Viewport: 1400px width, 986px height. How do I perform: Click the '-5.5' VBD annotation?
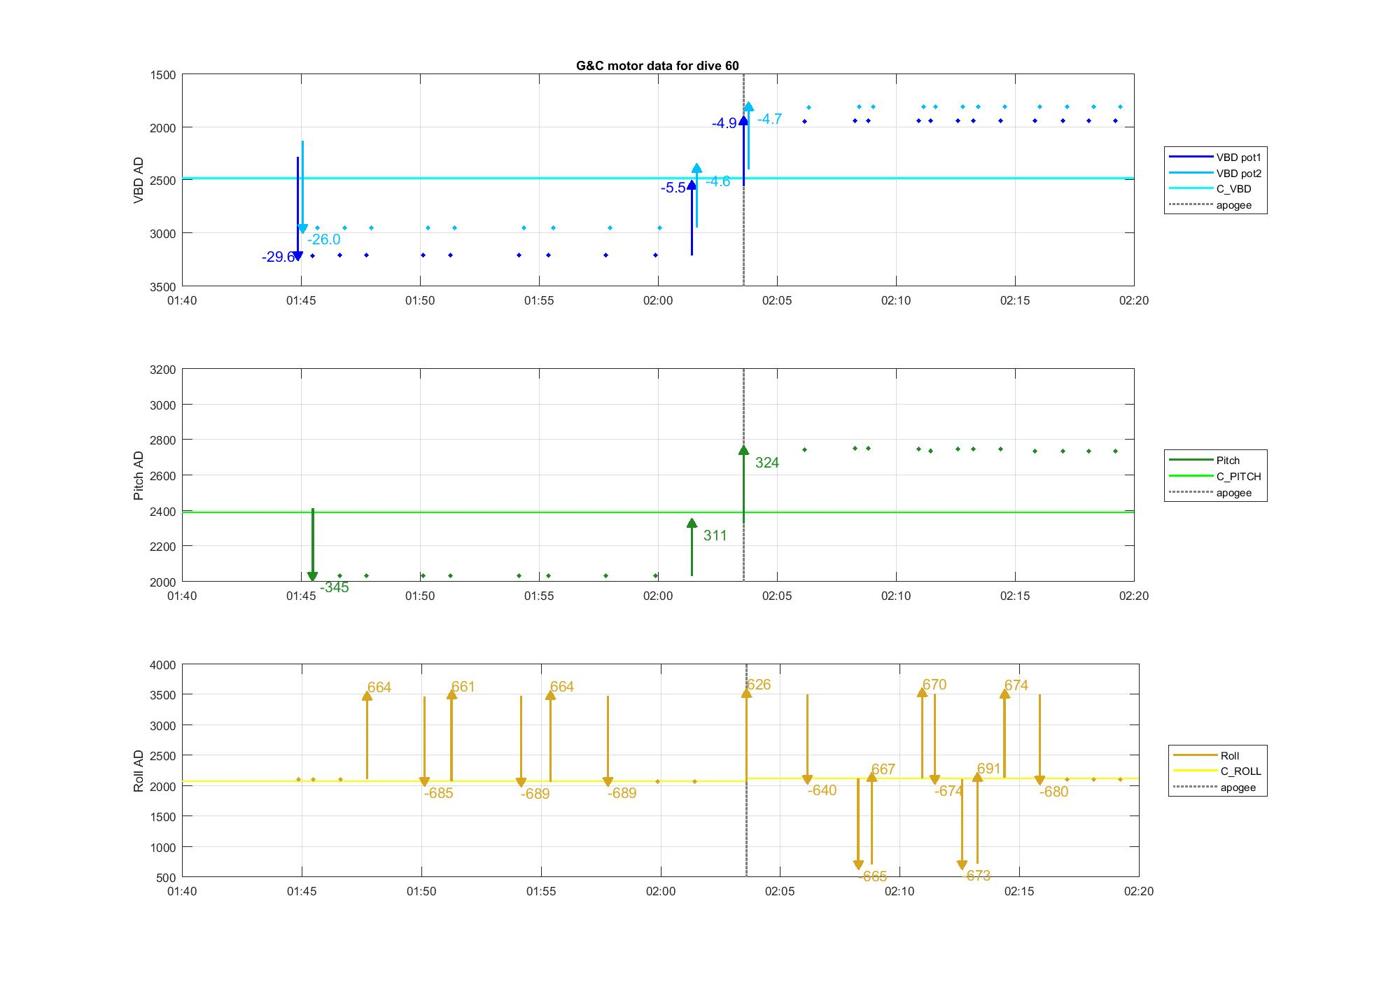coord(673,188)
